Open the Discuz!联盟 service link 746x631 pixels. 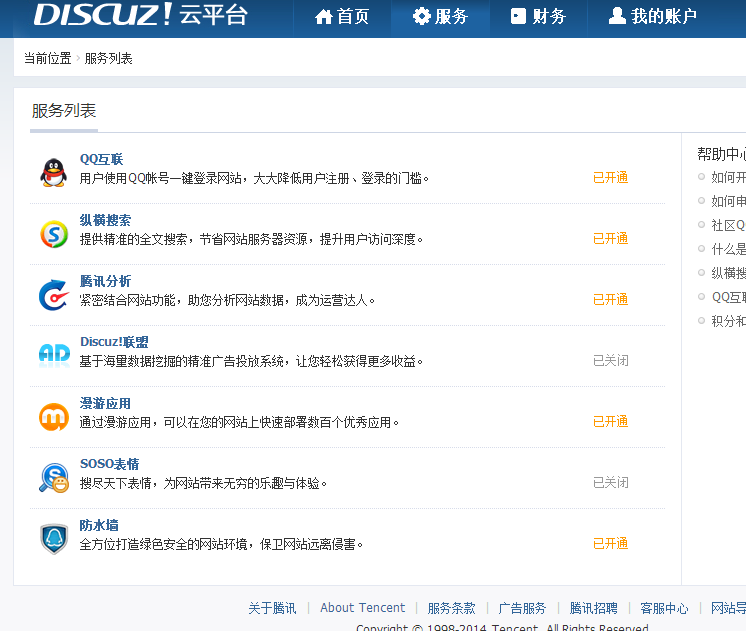(114, 342)
